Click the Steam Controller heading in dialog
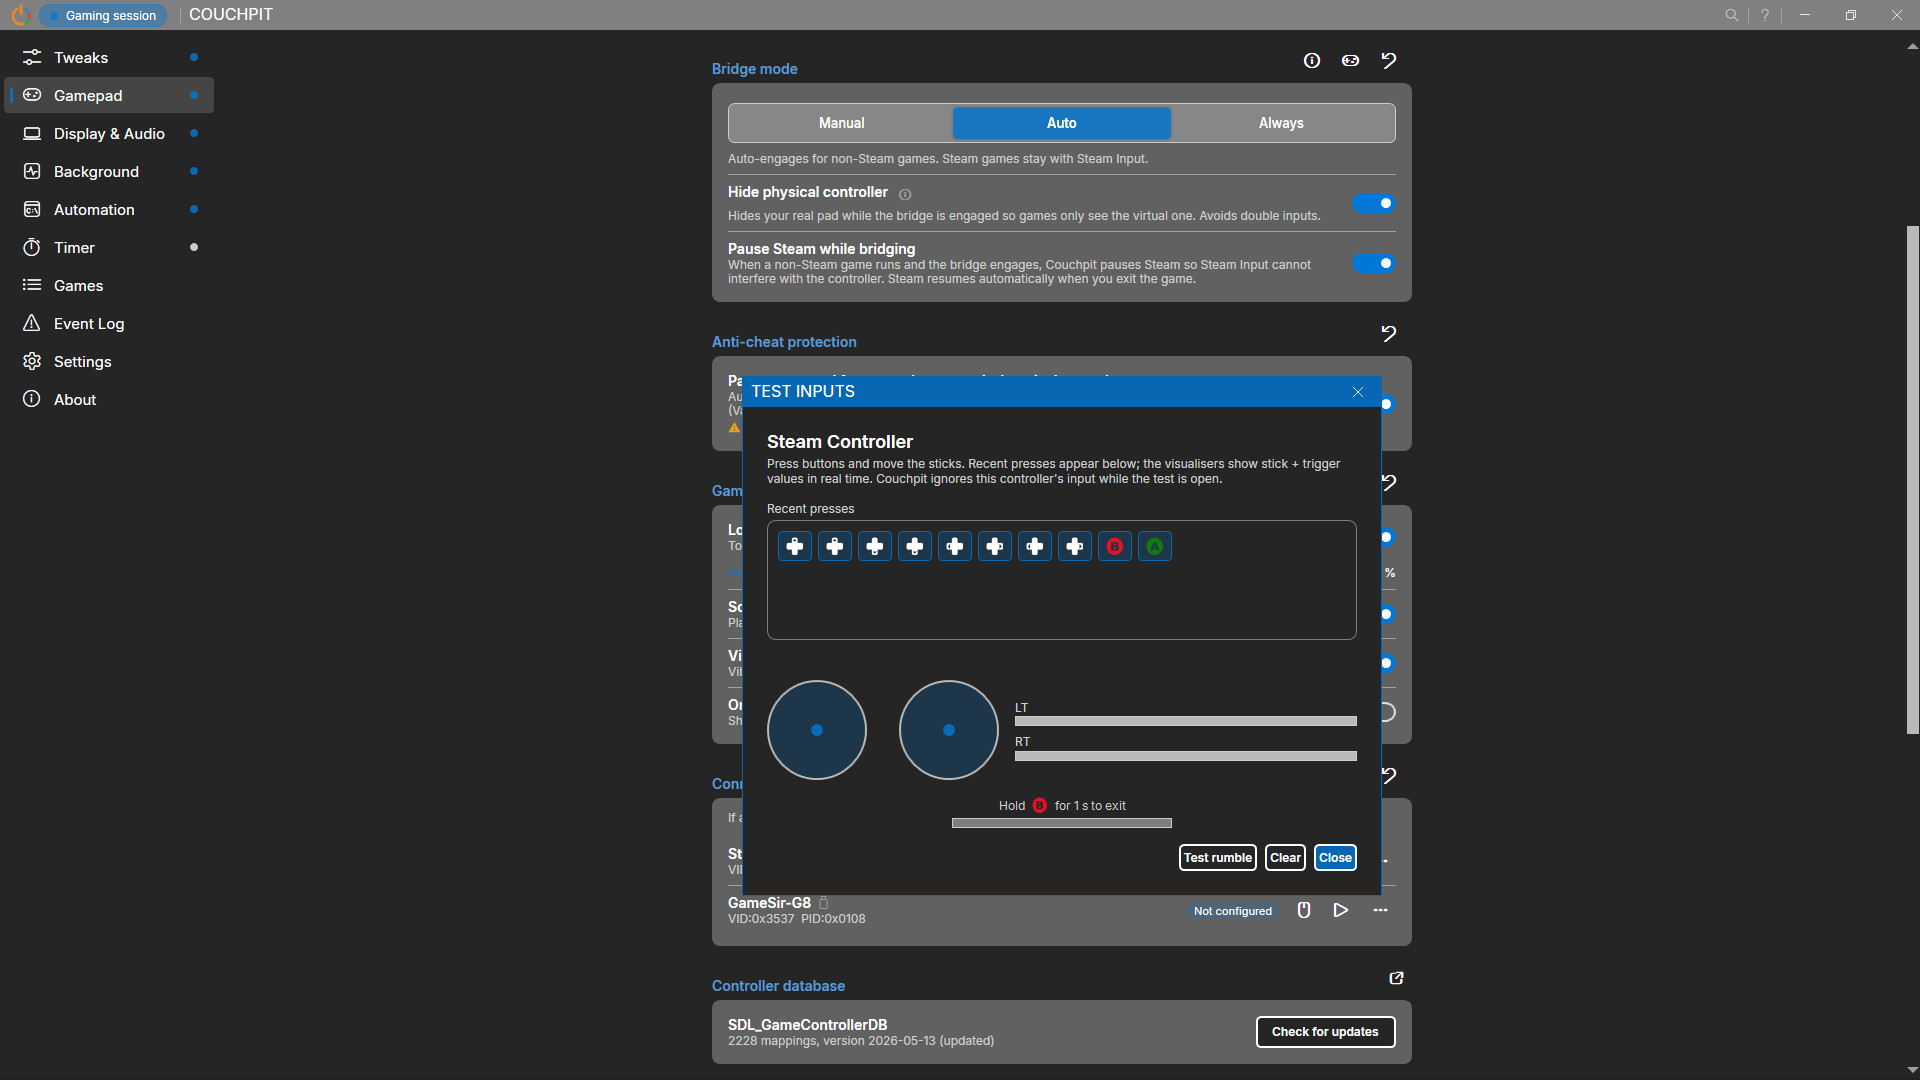The image size is (1920, 1080). point(840,442)
